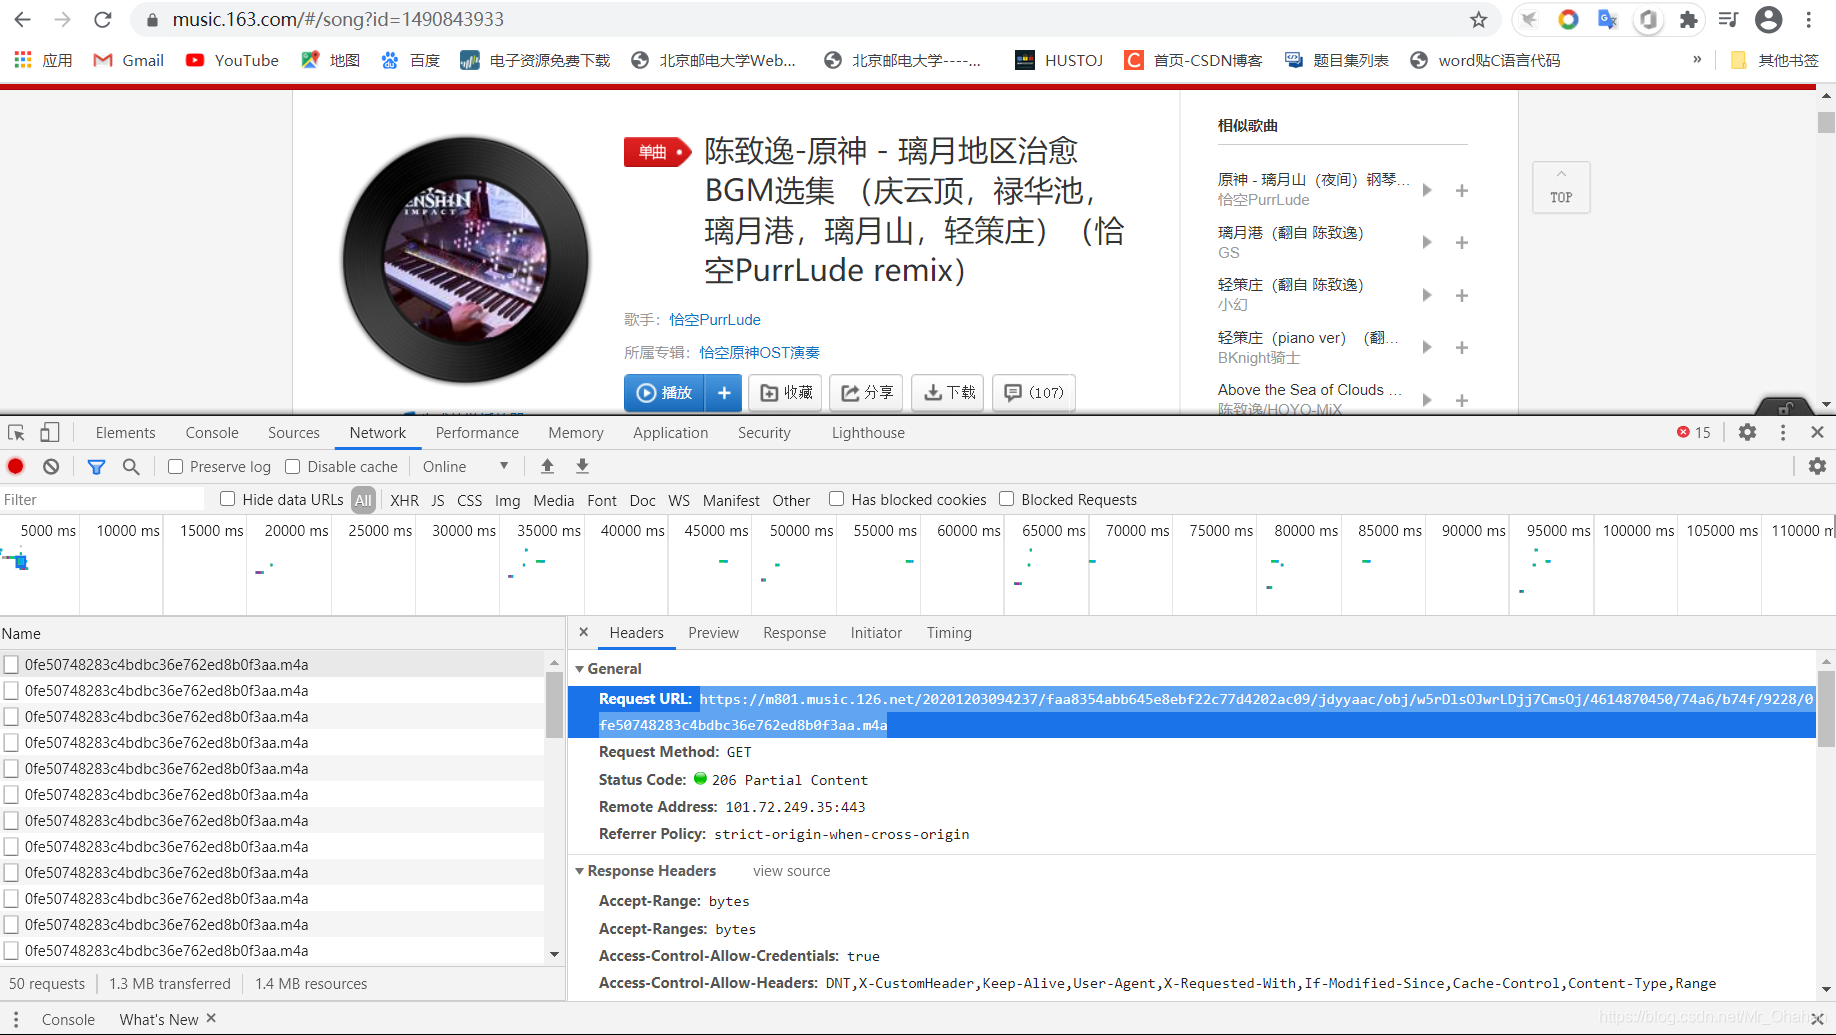Play the similar song 璃月港
1836x1035 pixels.
(1427, 242)
